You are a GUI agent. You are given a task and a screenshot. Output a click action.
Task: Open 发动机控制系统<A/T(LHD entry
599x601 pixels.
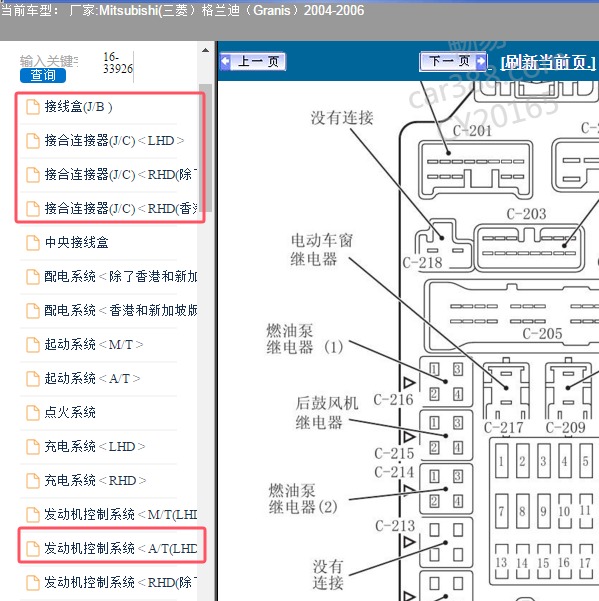coord(120,548)
